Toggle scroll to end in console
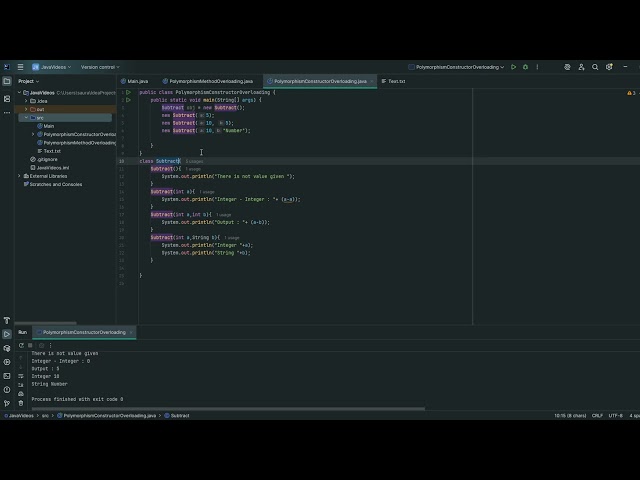Viewport: 640px width, 480px height. [x=21, y=385]
